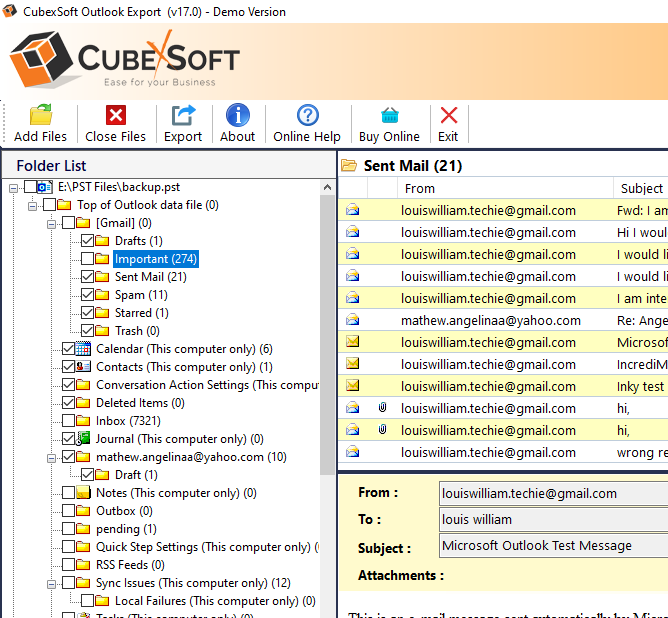The image size is (668, 618).
Task: Select the Hi I woul email row
Action: [503, 232]
